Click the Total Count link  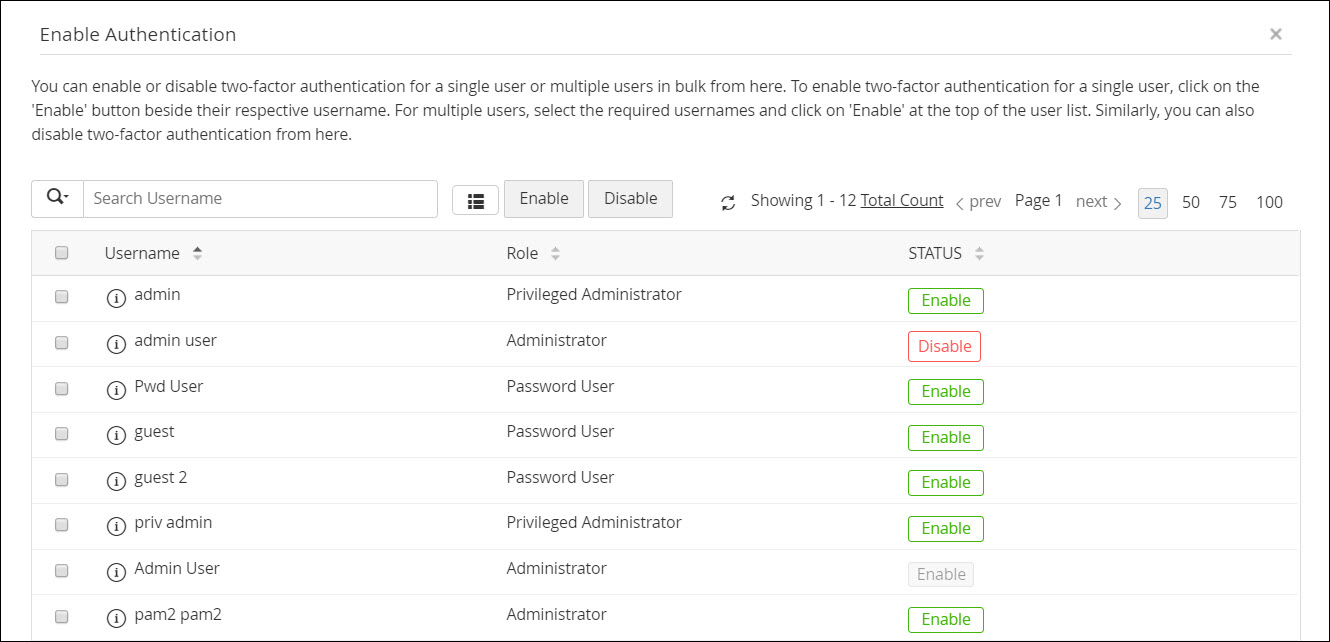[x=902, y=200]
